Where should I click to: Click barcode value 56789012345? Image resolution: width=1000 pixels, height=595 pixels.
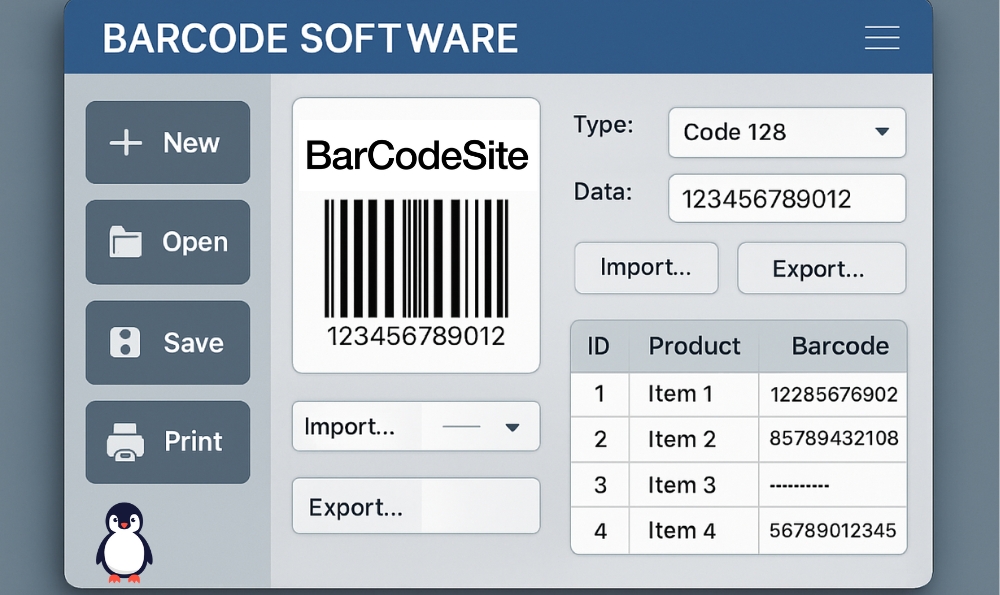[833, 531]
